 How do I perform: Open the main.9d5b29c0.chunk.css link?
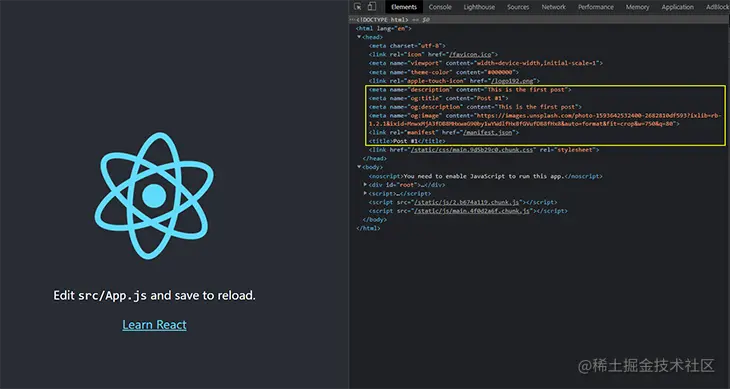tap(471, 150)
